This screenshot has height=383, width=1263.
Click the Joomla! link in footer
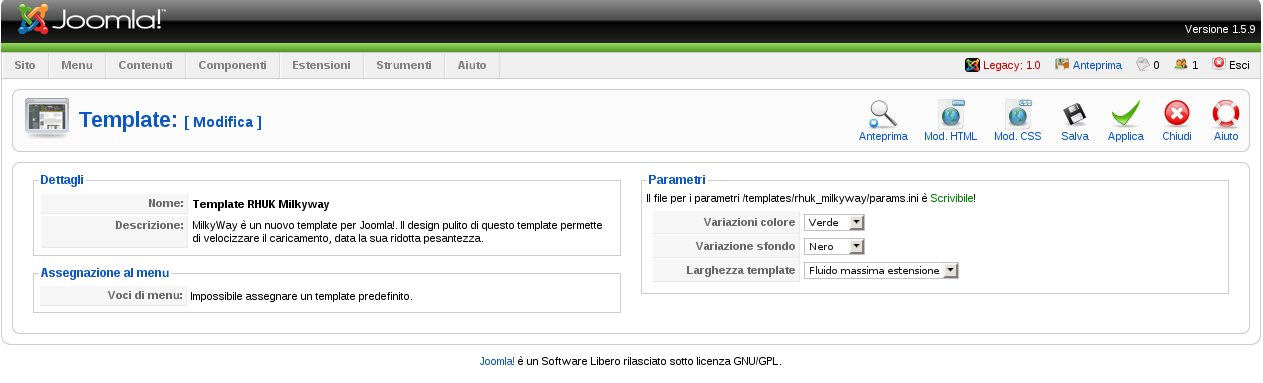coord(497,361)
